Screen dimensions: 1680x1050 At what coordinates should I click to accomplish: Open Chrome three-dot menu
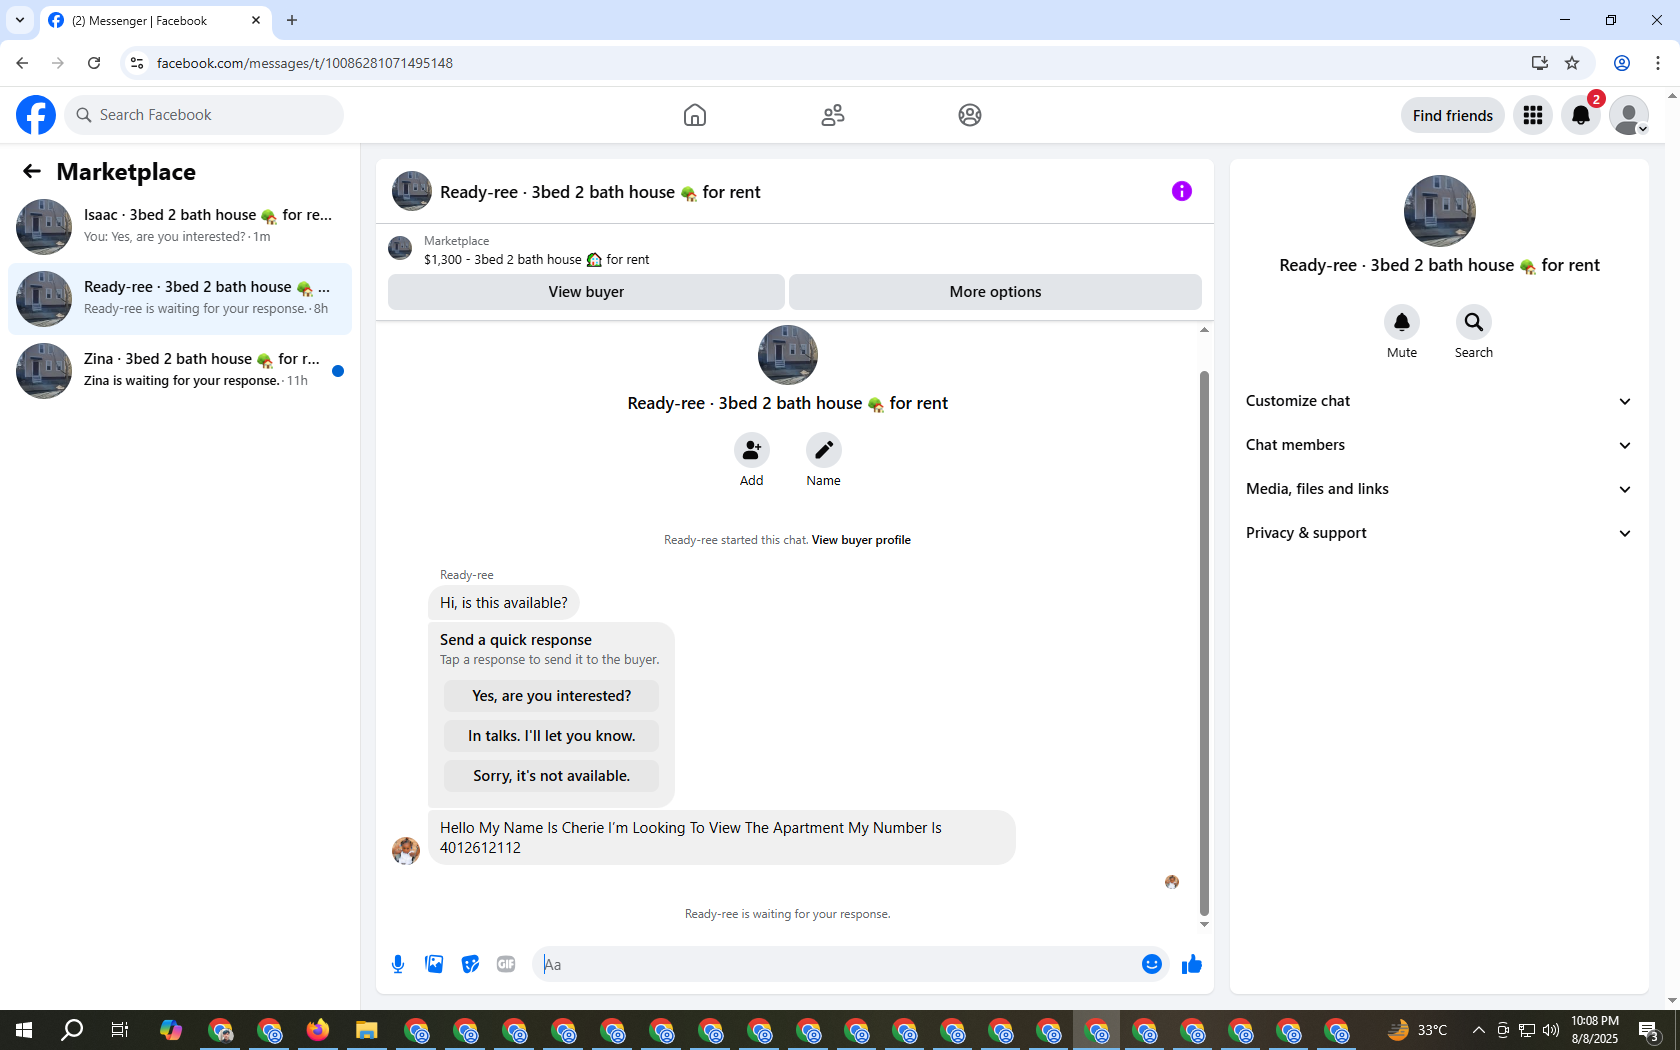pyautogui.click(x=1658, y=63)
